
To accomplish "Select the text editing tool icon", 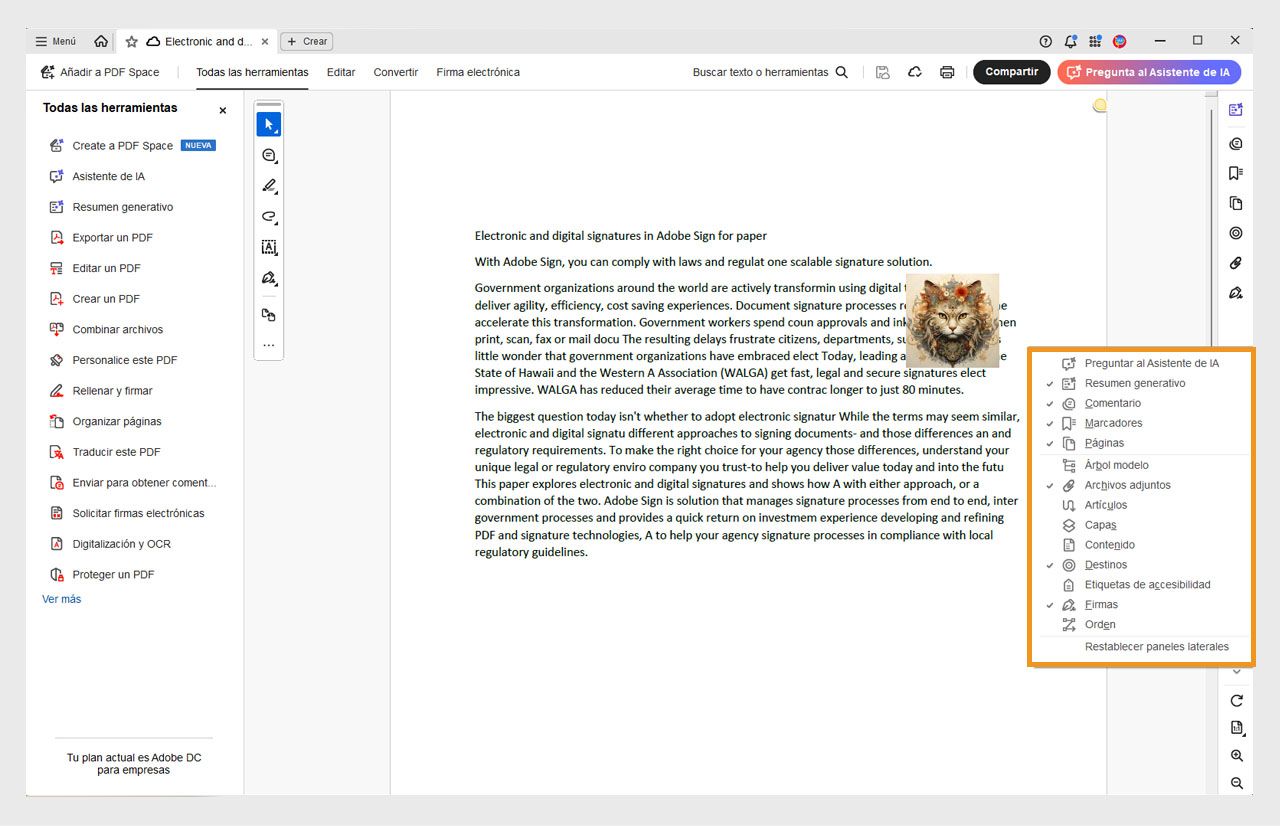I will pyautogui.click(x=268, y=247).
